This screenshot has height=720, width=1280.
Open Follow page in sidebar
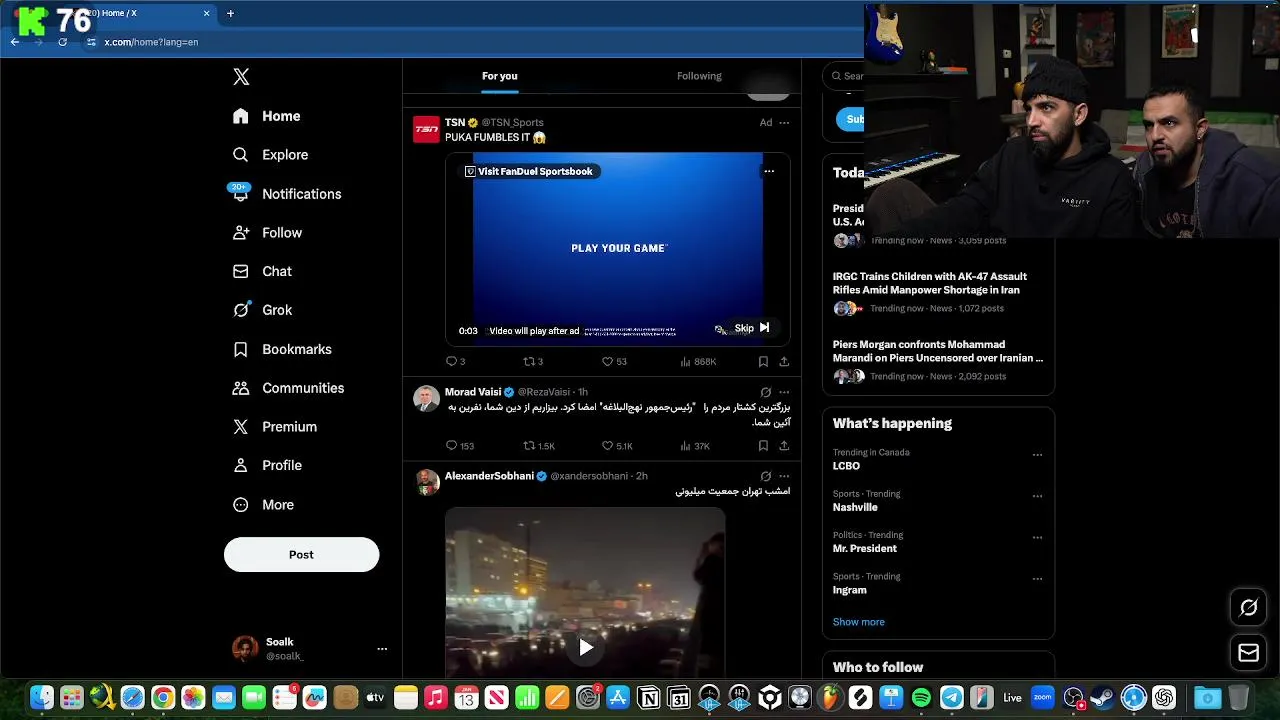point(267,232)
